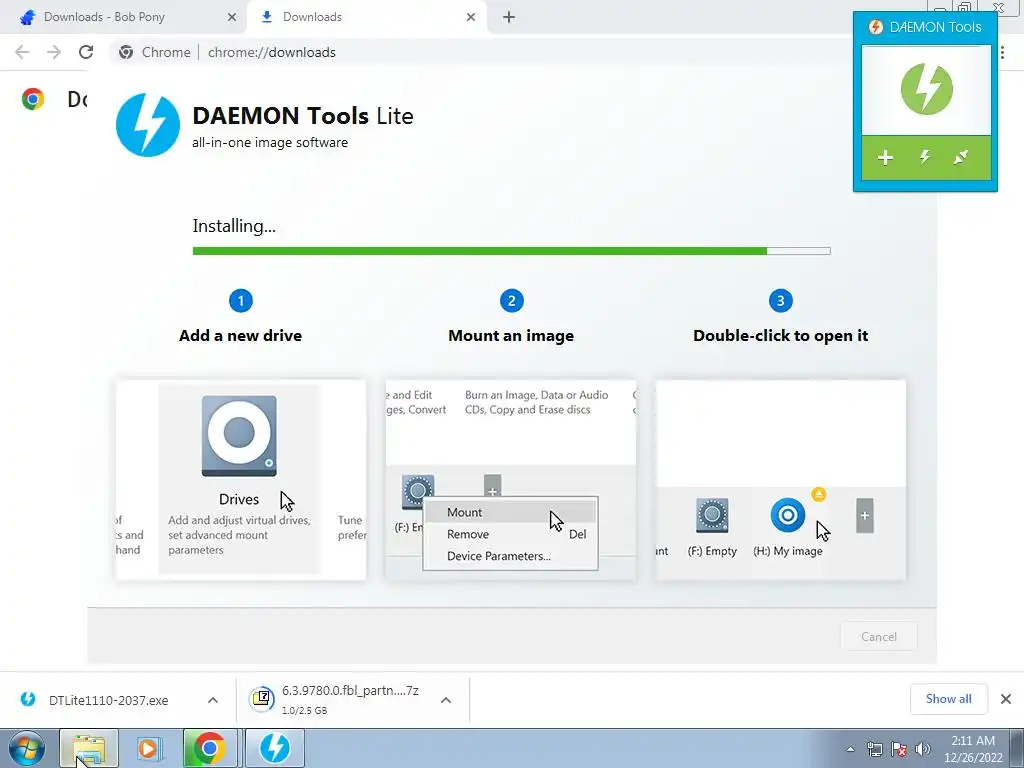Close the downloads bar
1024x768 pixels.
point(1006,699)
